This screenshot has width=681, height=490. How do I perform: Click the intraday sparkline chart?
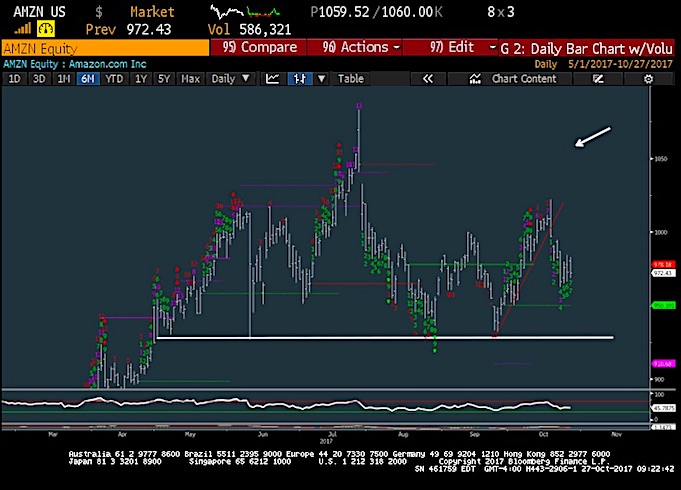pyautogui.click(x=245, y=12)
